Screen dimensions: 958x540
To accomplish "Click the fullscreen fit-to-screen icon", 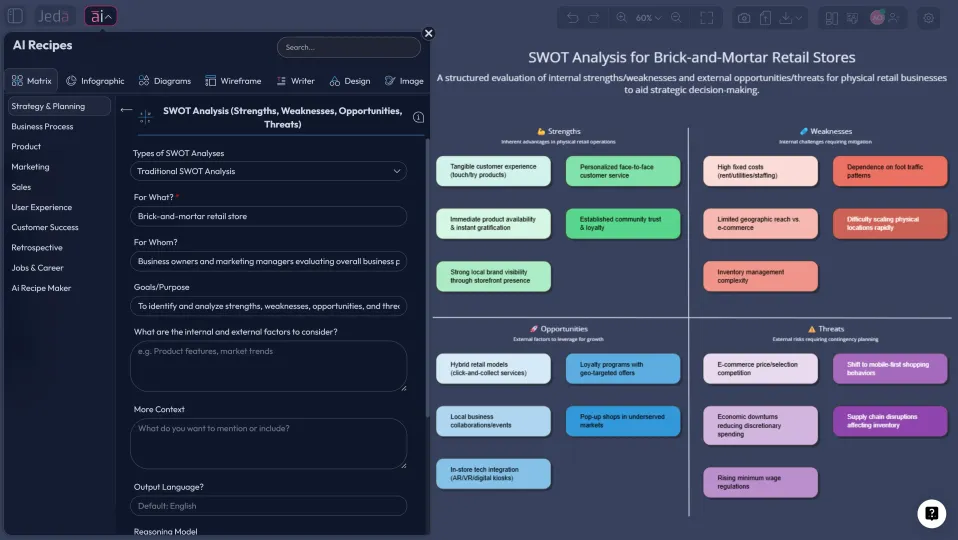I will [x=707, y=18].
